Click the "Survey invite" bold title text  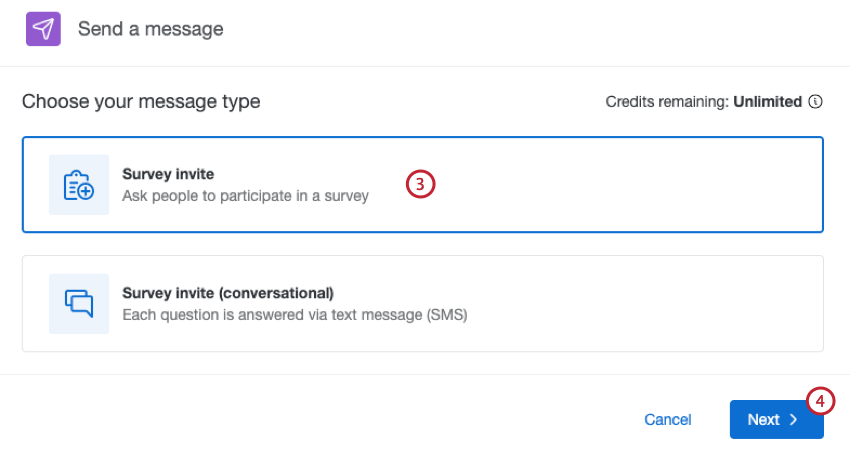tap(168, 174)
